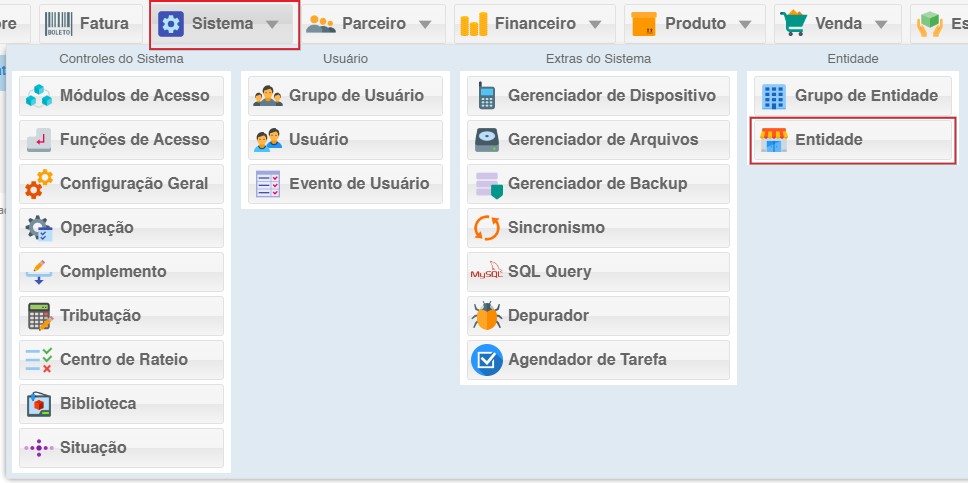Click the SQL Query MySQL icon

pyautogui.click(x=487, y=272)
